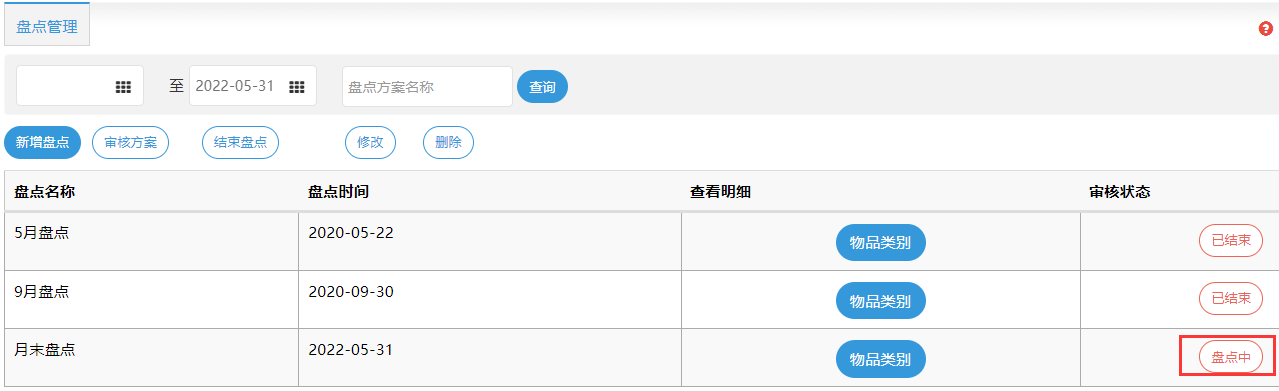Open the red help question-mark icon
Screen dimensions: 1279x391
coord(1265,29)
